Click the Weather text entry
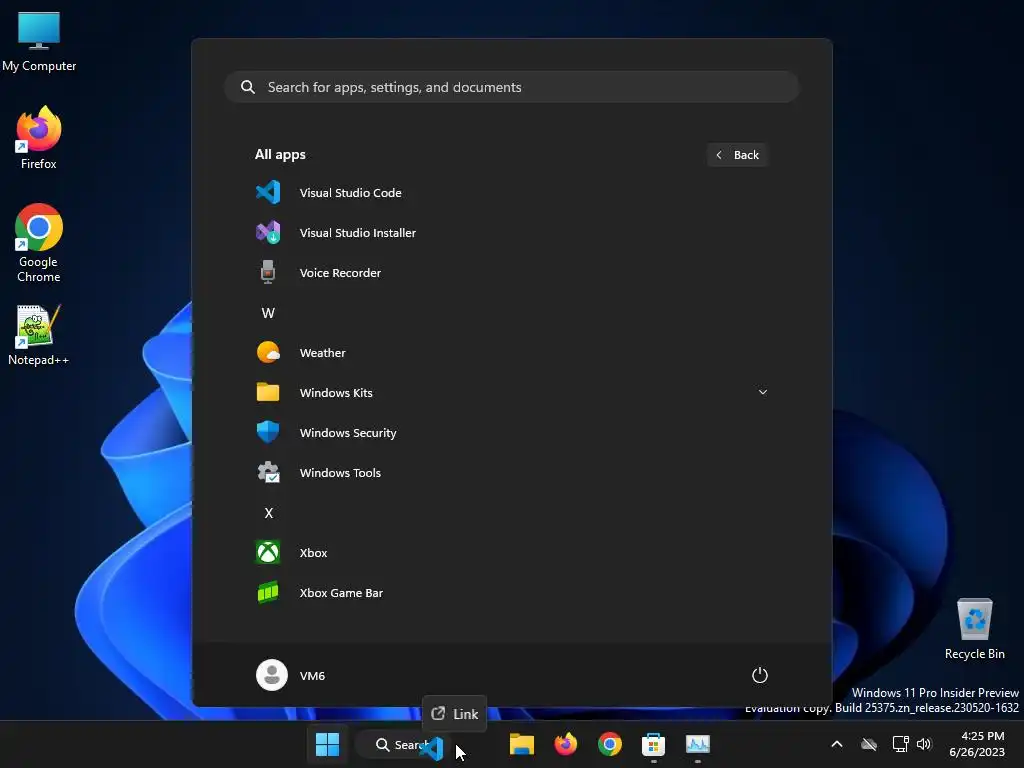Viewport: 1024px width, 768px height. click(x=322, y=353)
